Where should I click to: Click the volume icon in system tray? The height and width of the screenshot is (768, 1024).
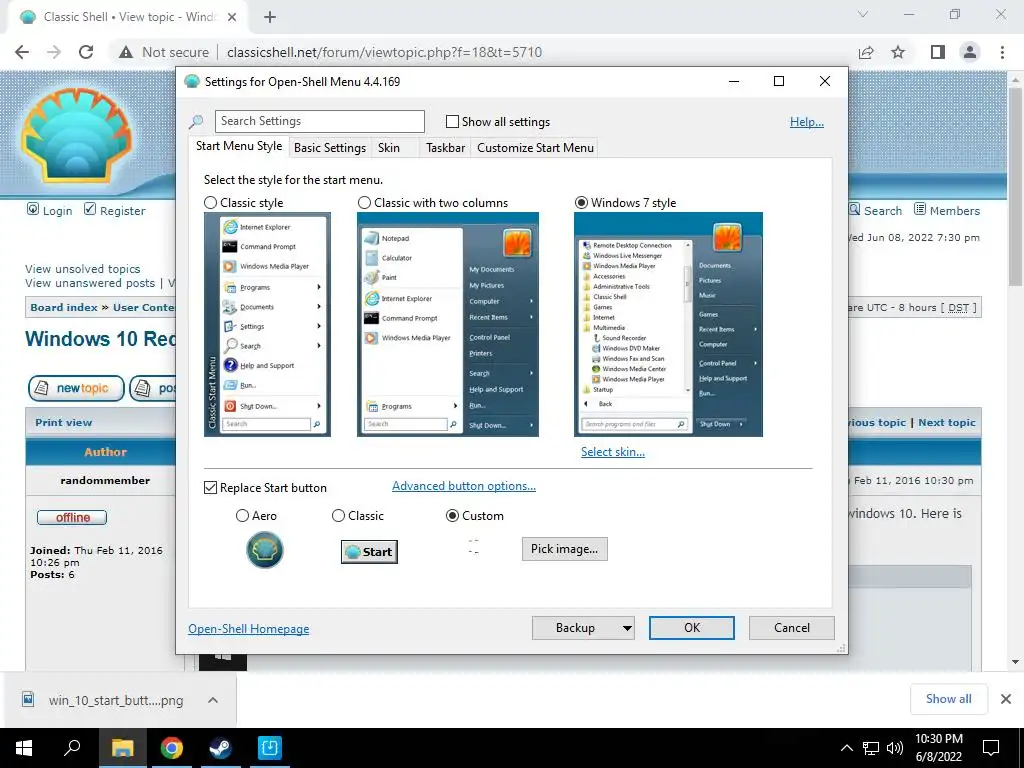895,748
